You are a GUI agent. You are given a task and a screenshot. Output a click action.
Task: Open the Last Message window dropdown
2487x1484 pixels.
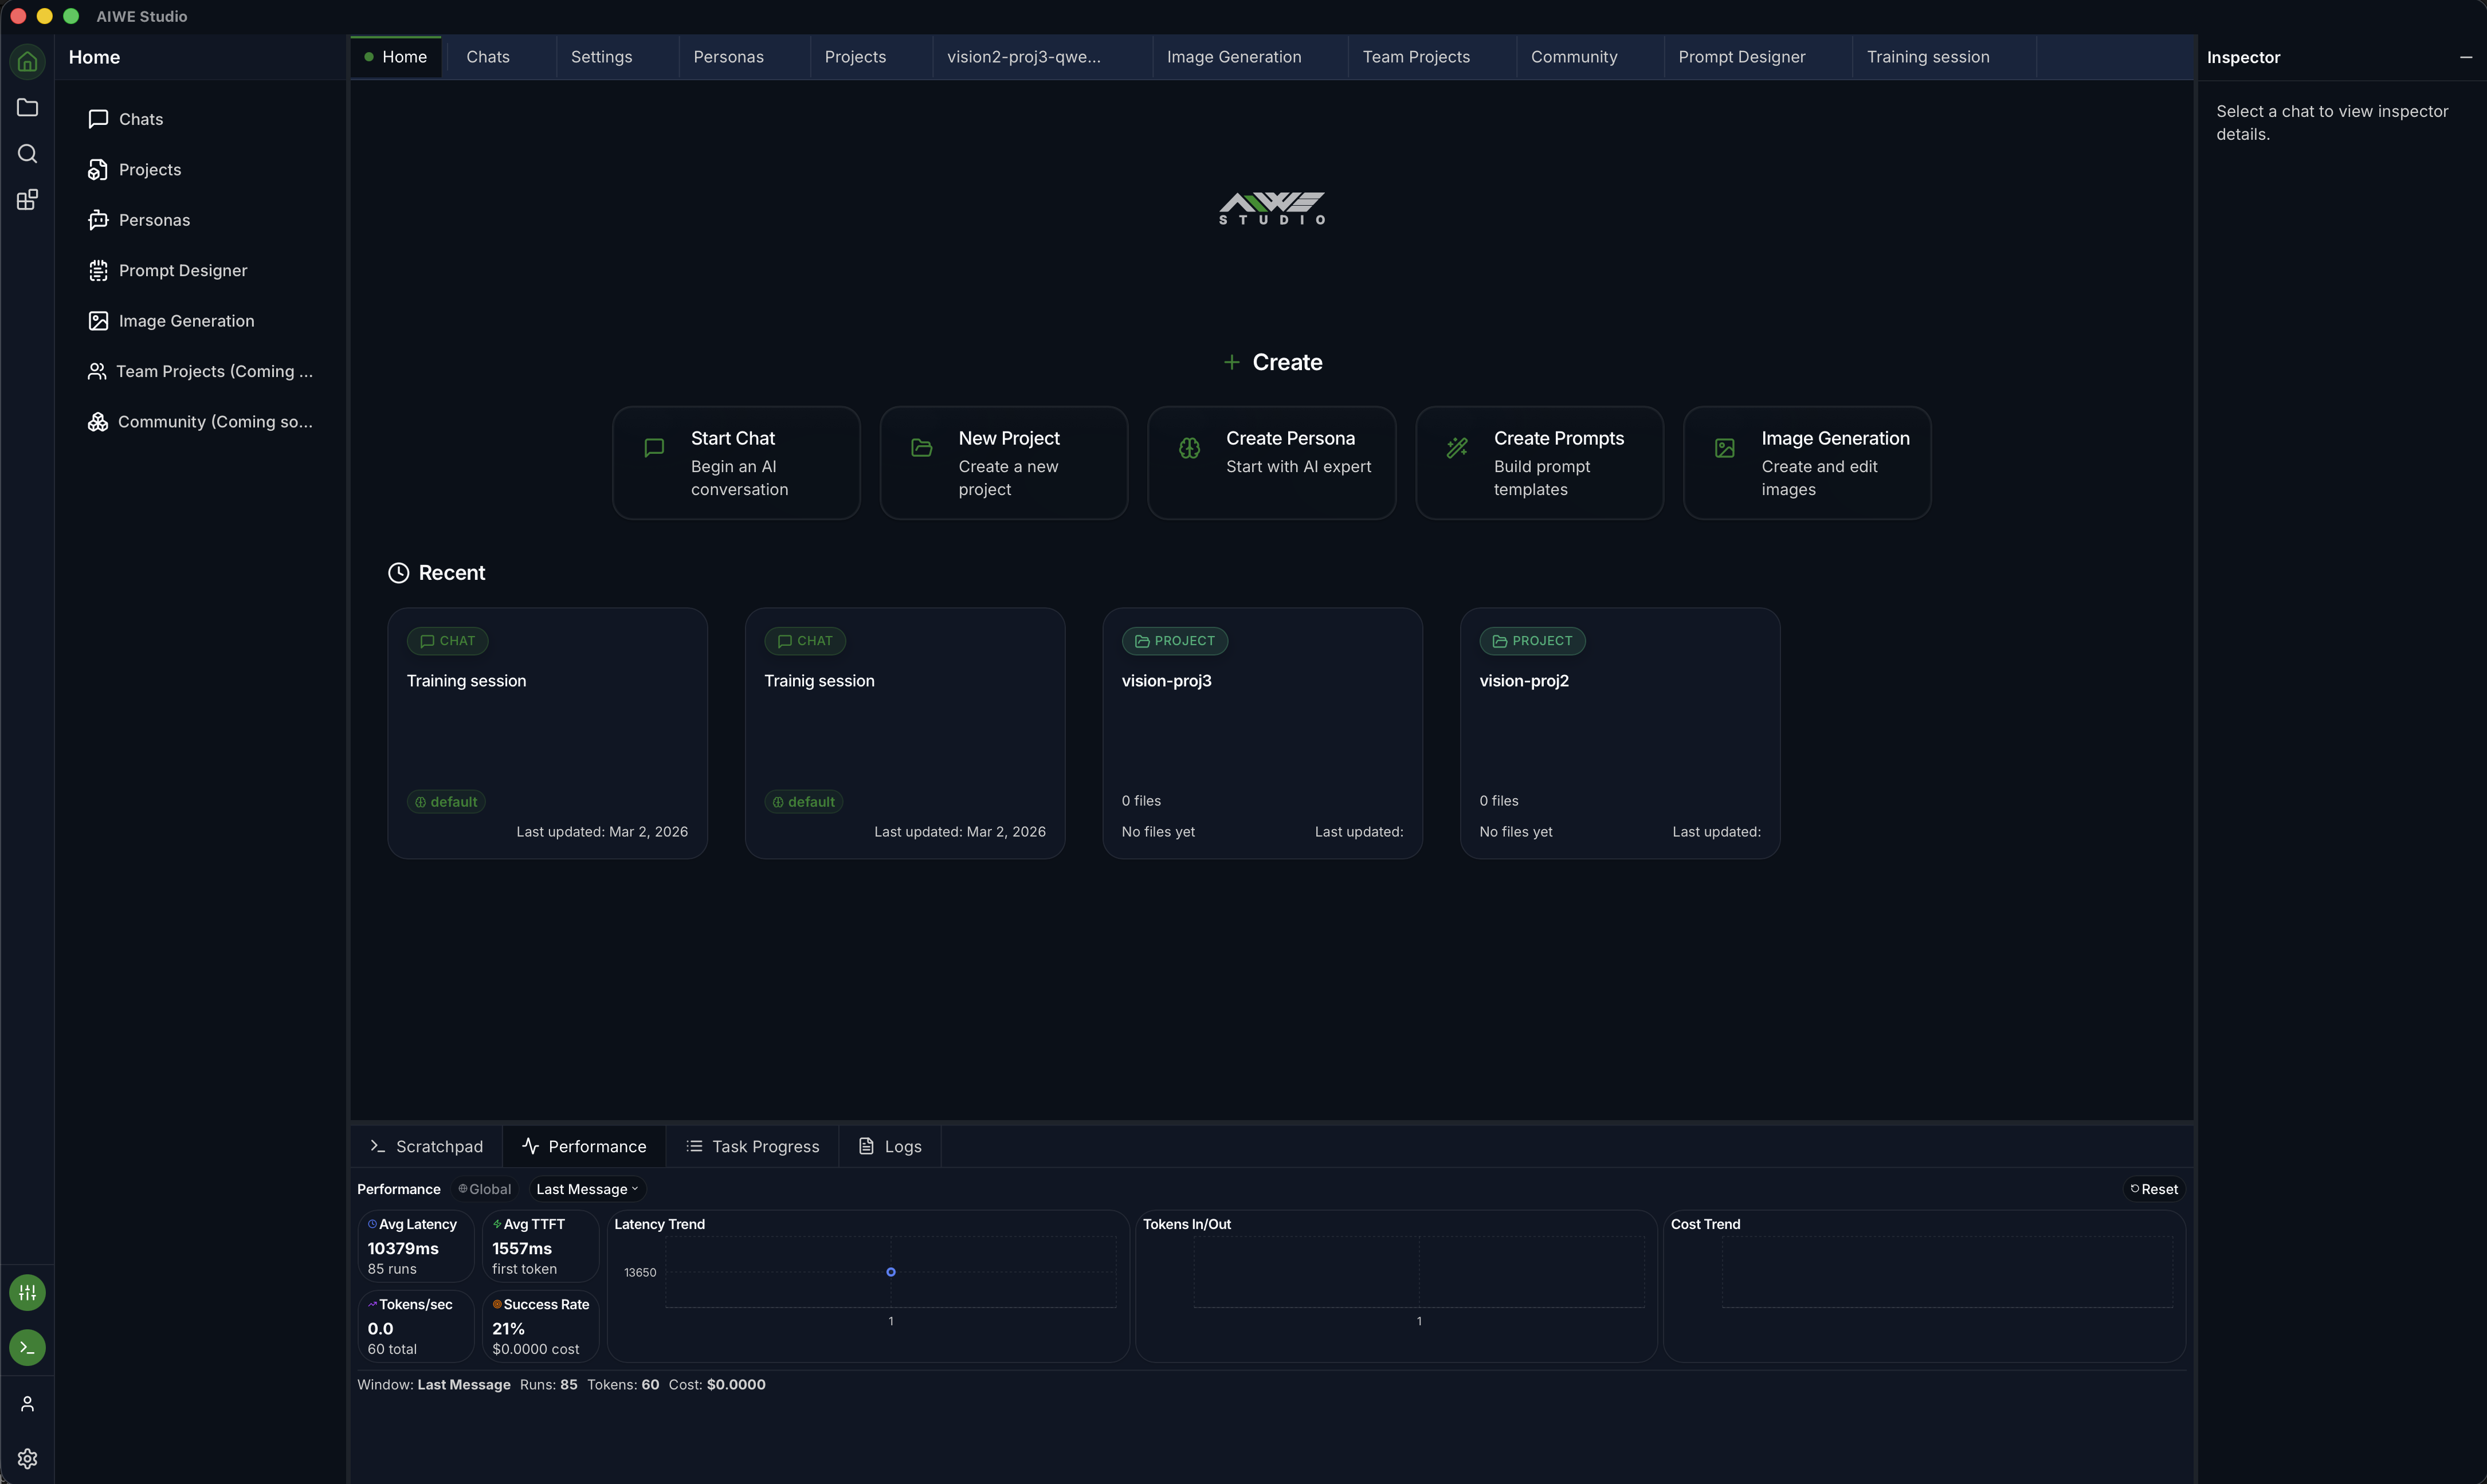click(587, 1189)
